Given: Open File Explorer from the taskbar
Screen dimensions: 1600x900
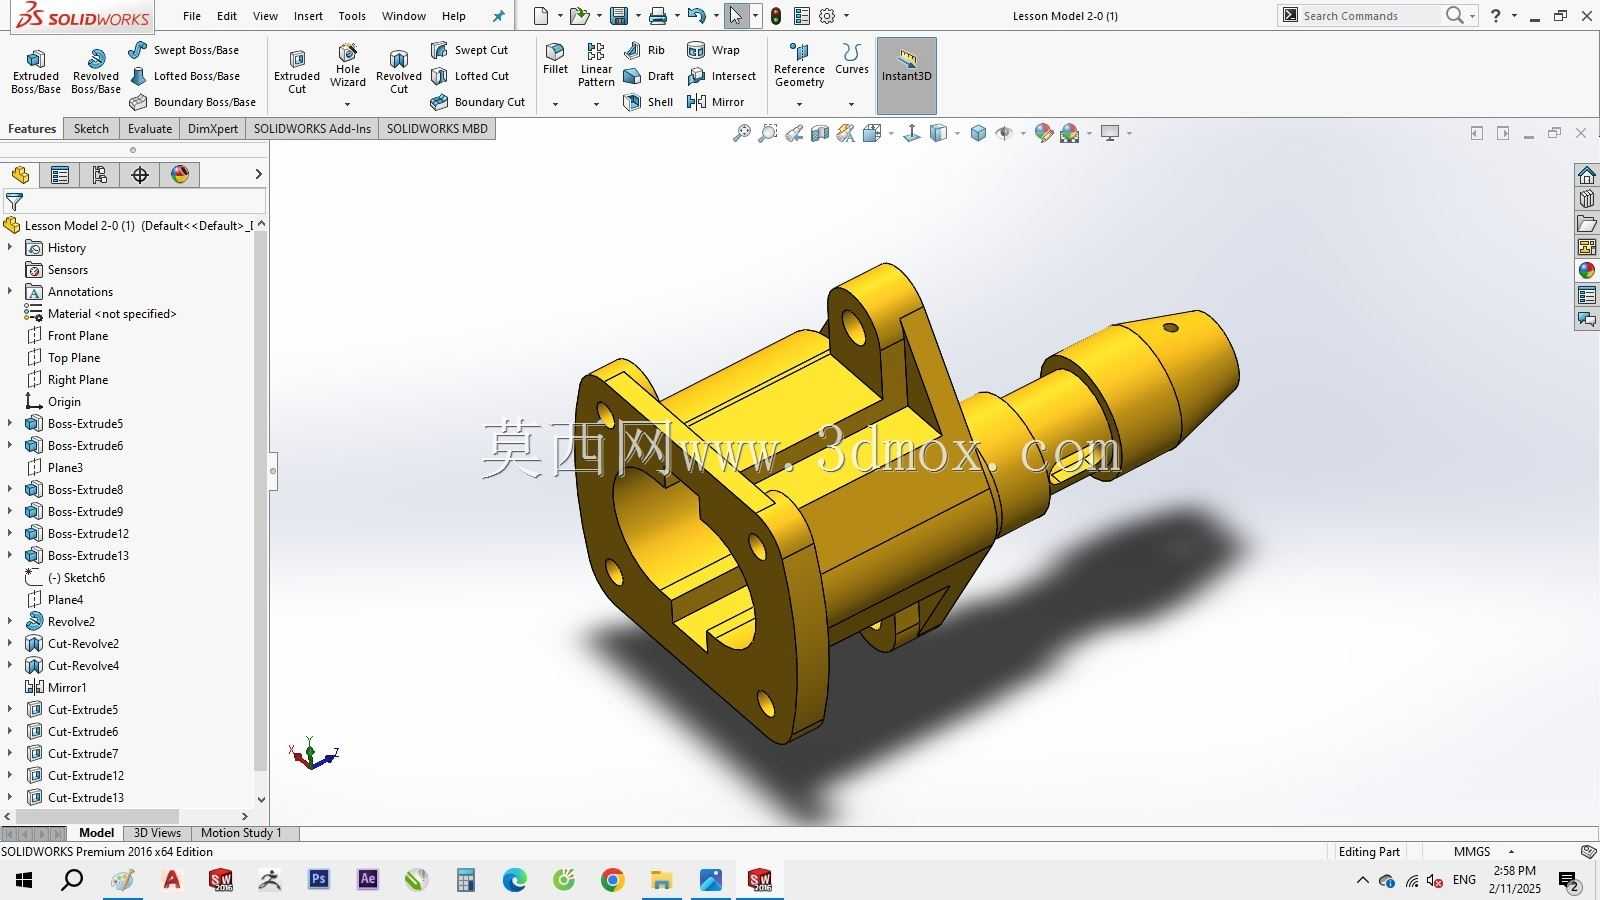Looking at the screenshot, I should pyautogui.click(x=662, y=880).
